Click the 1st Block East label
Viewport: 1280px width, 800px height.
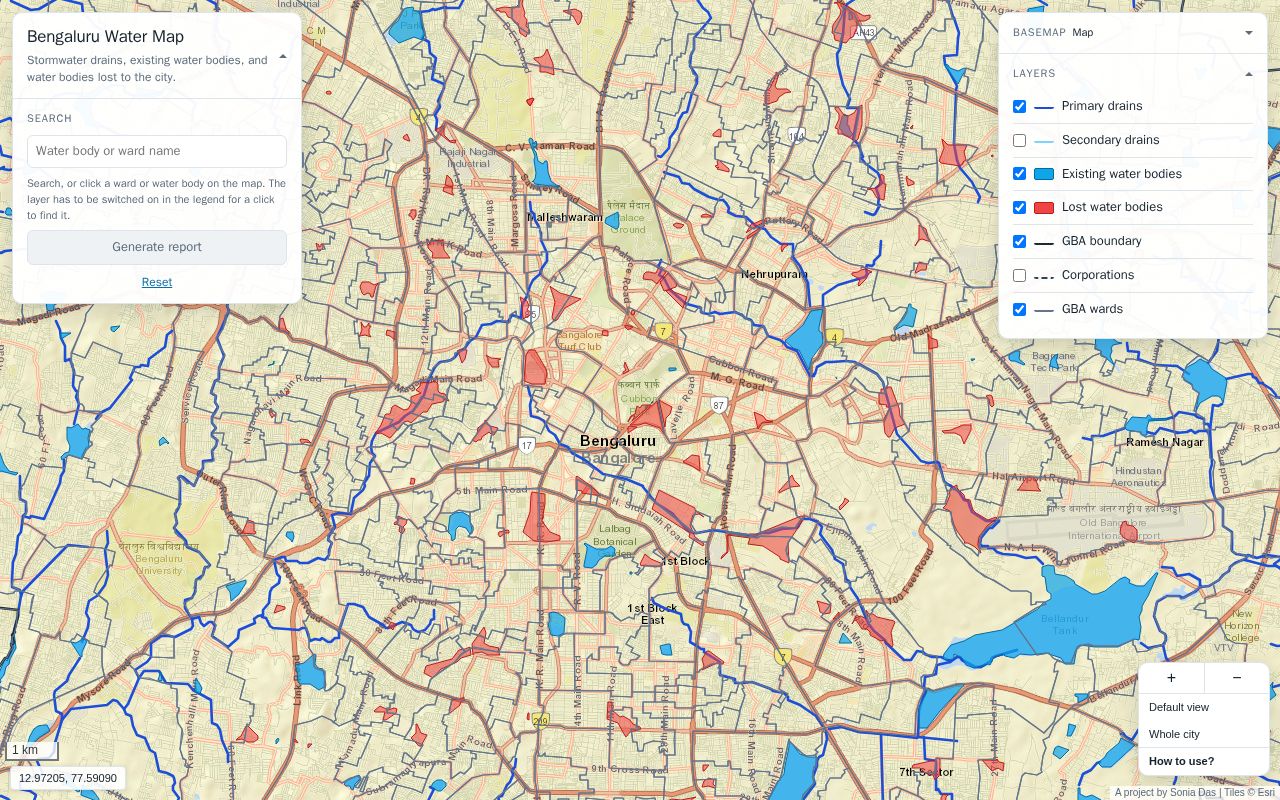pyautogui.click(x=652, y=614)
